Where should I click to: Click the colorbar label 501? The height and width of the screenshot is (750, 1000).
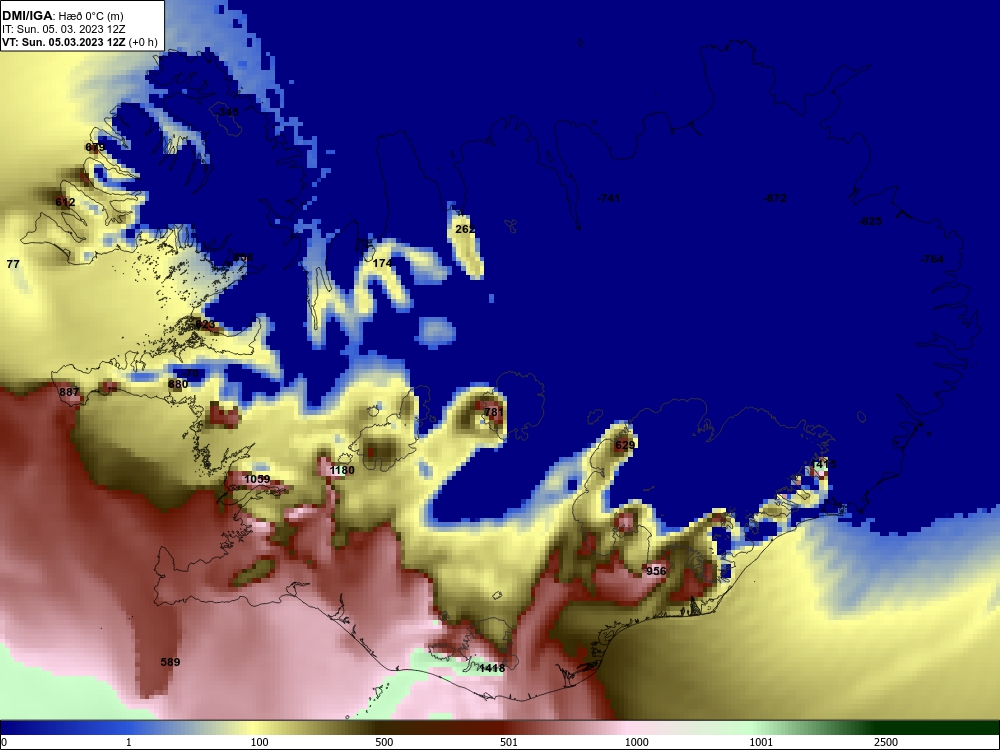(x=509, y=742)
